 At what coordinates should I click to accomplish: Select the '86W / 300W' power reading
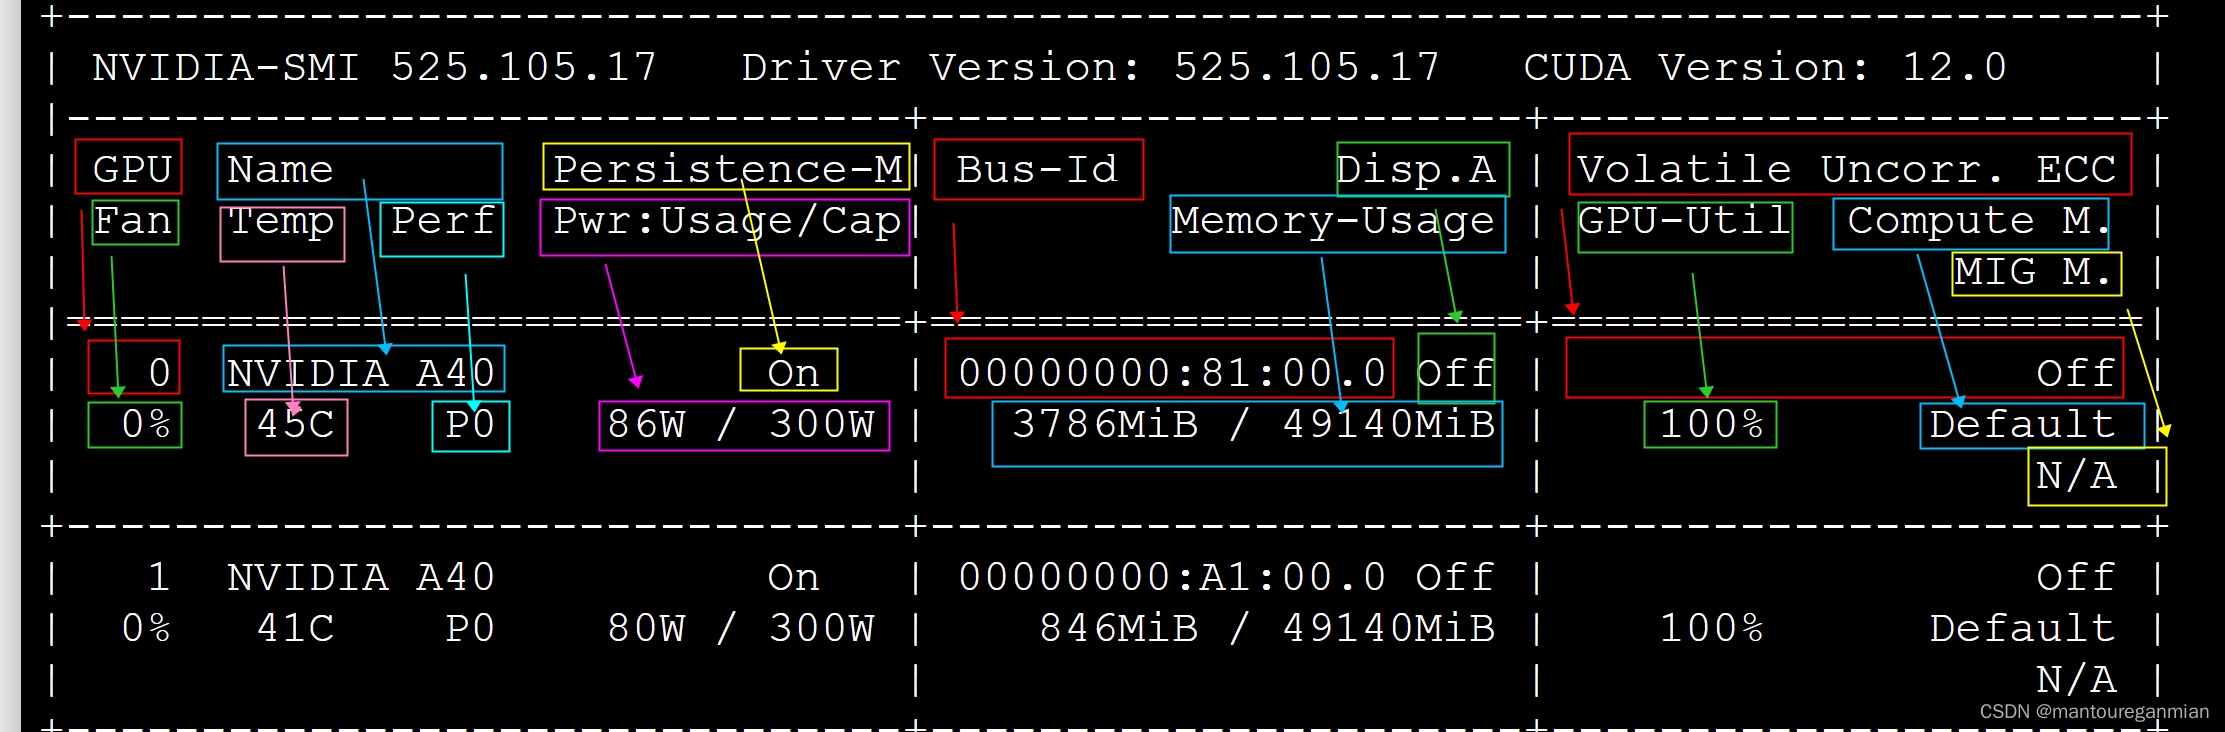click(741, 425)
